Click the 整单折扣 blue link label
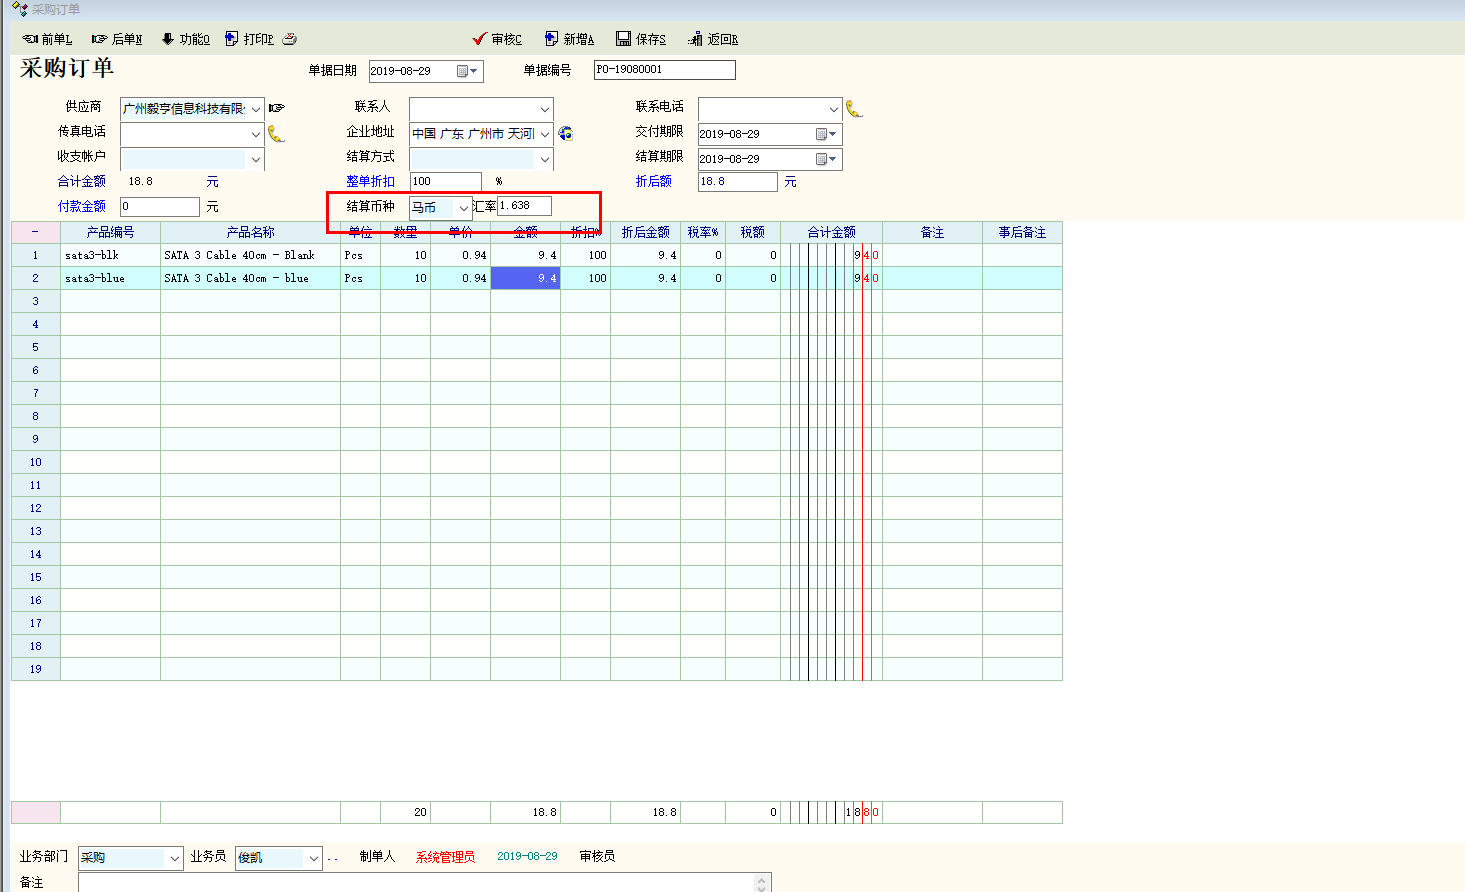1465x892 pixels. pyautogui.click(x=370, y=181)
